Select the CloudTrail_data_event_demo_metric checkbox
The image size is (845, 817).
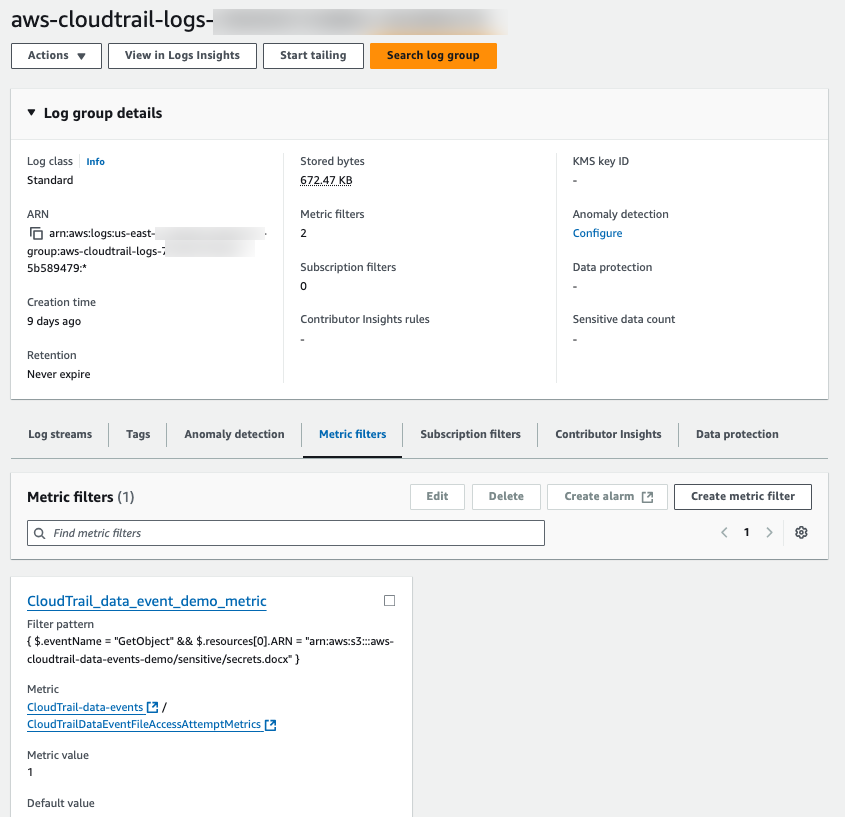[390, 600]
